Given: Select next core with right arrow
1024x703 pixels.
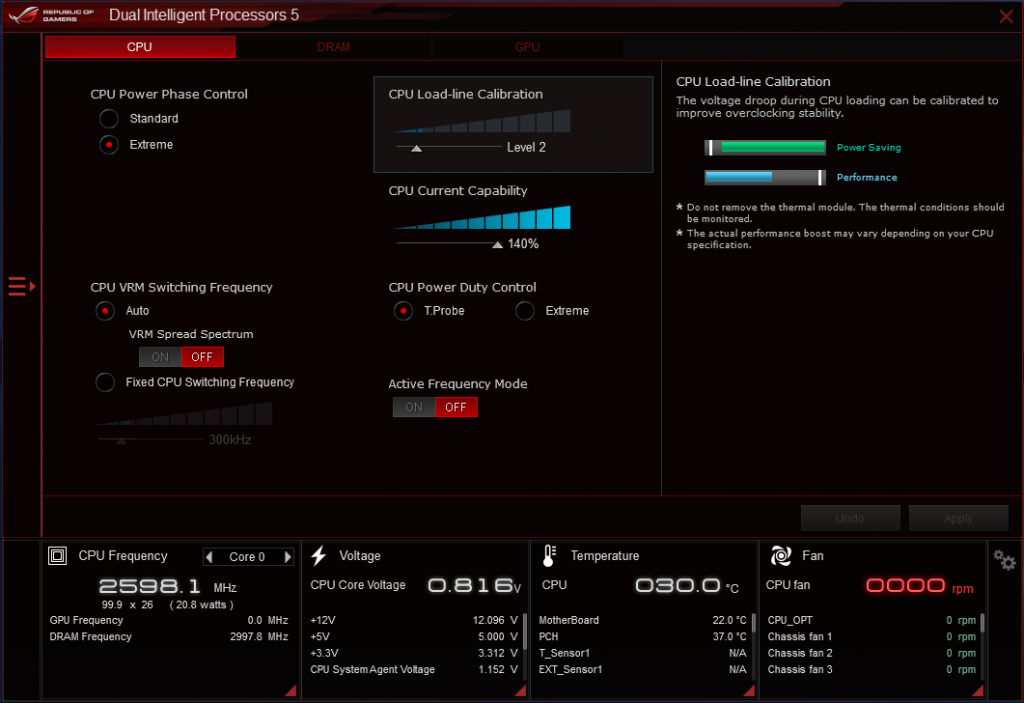Looking at the screenshot, I should (288, 557).
